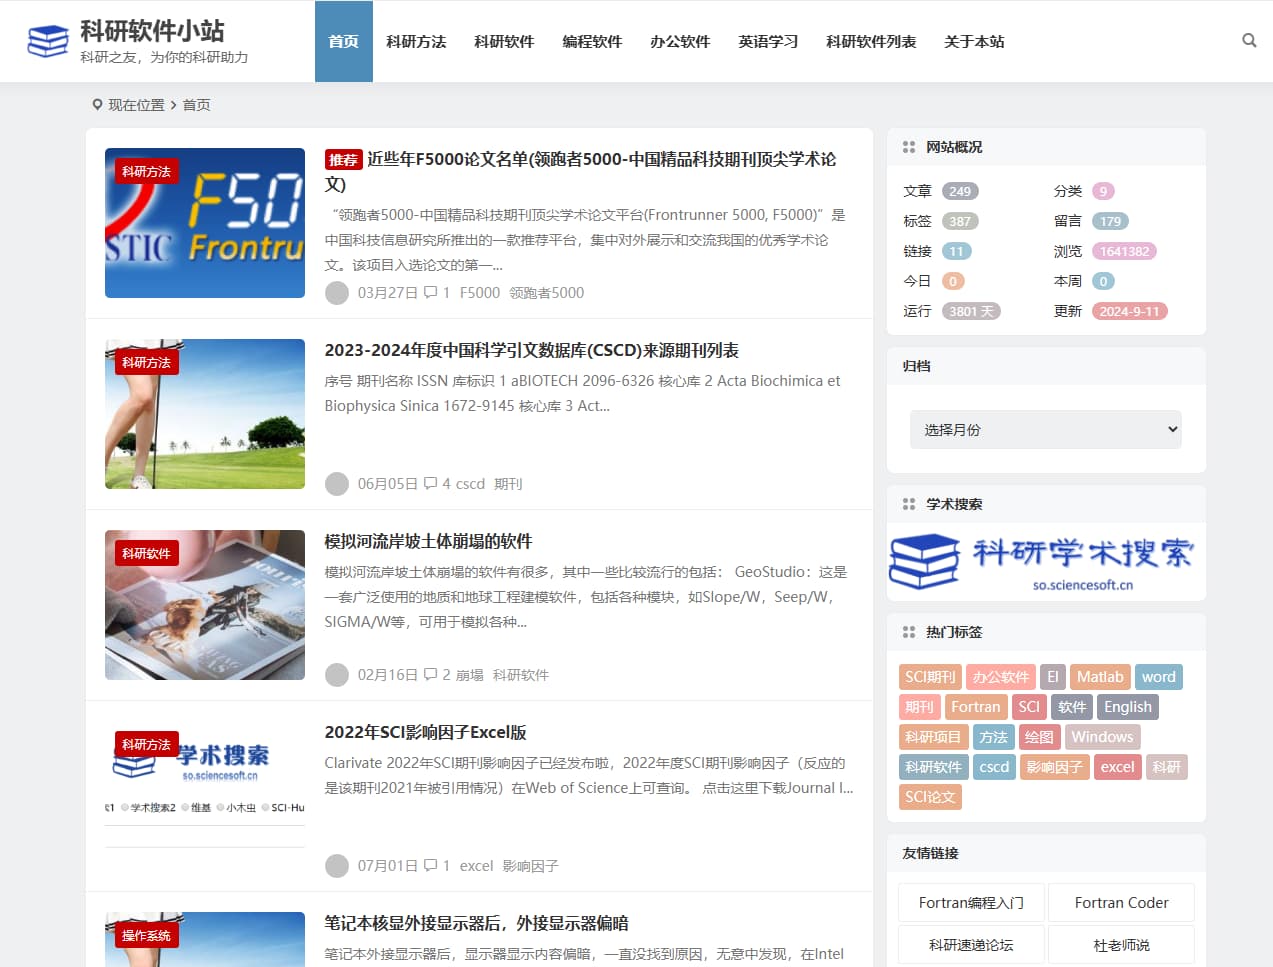Switch to the 英语学习 section

pyautogui.click(x=768, y=41)
